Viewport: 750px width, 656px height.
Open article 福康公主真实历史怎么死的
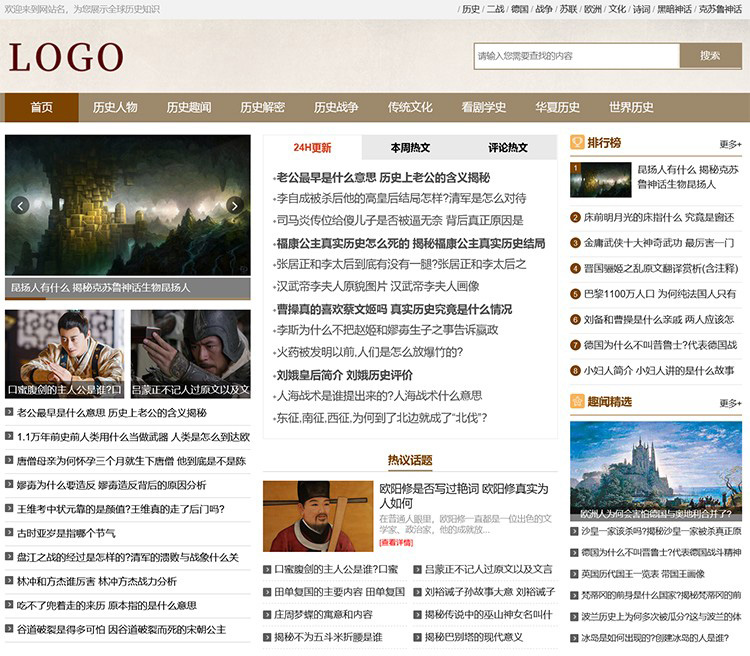pos(411,243)
